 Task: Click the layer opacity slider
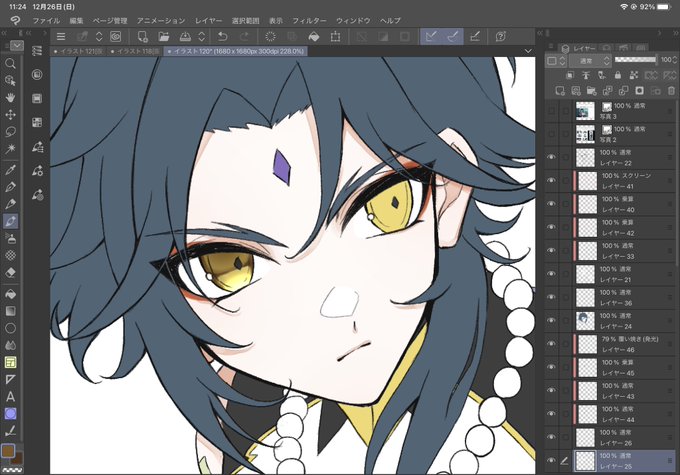tap(636, 59)
